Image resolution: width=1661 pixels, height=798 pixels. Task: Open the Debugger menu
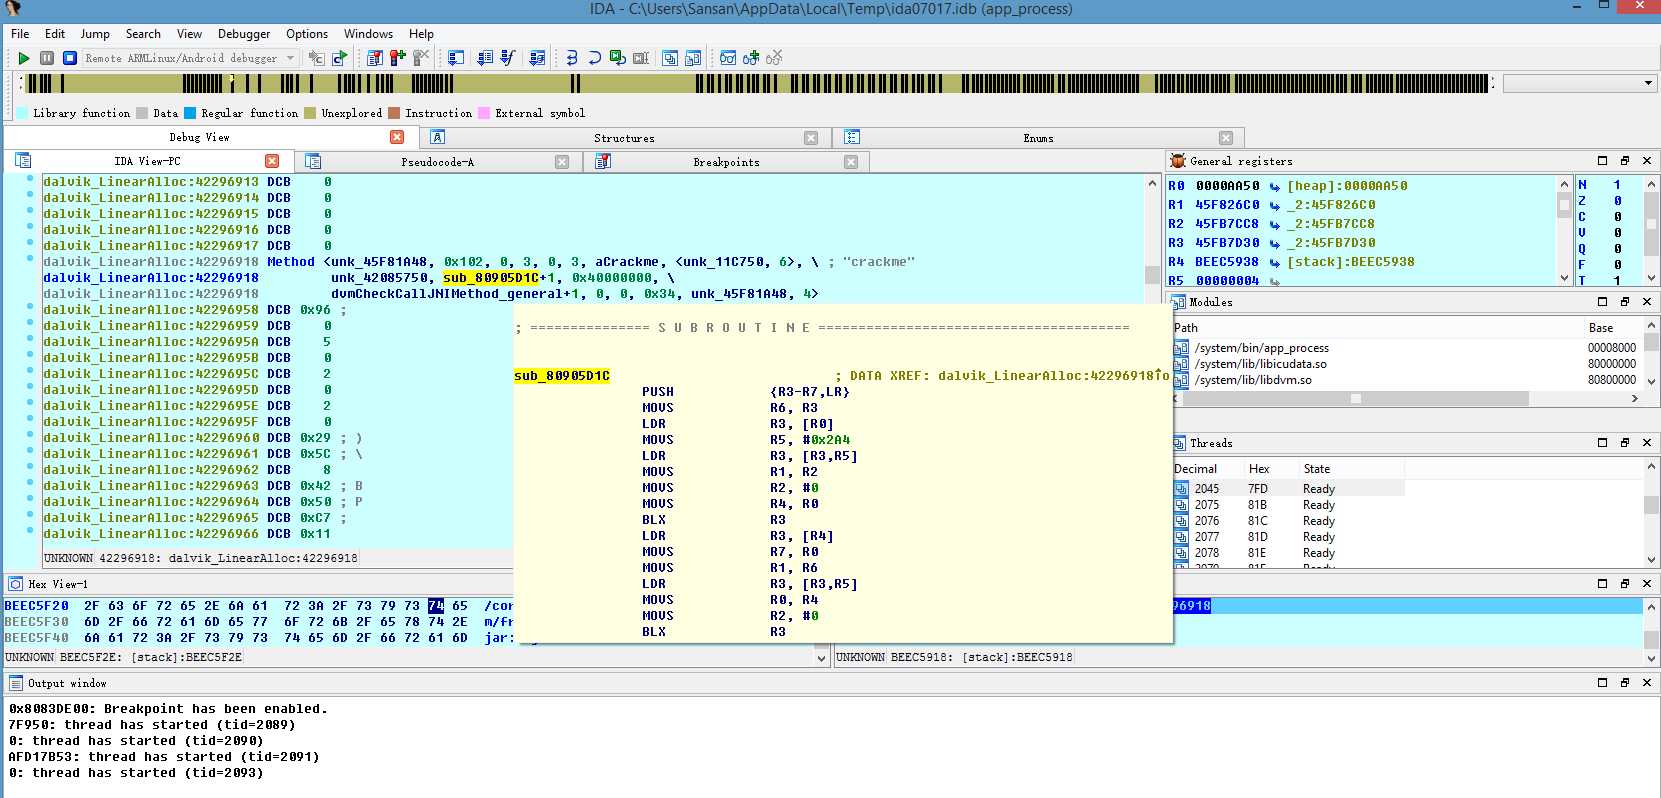coord(244,33)
